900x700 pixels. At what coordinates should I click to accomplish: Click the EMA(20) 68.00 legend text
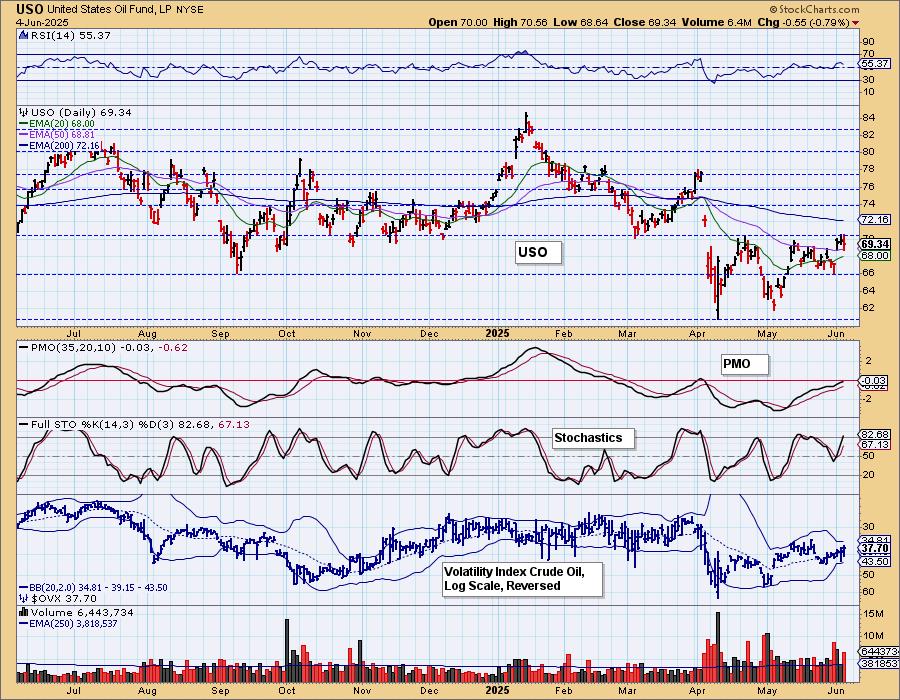click(x=63, y=123)
